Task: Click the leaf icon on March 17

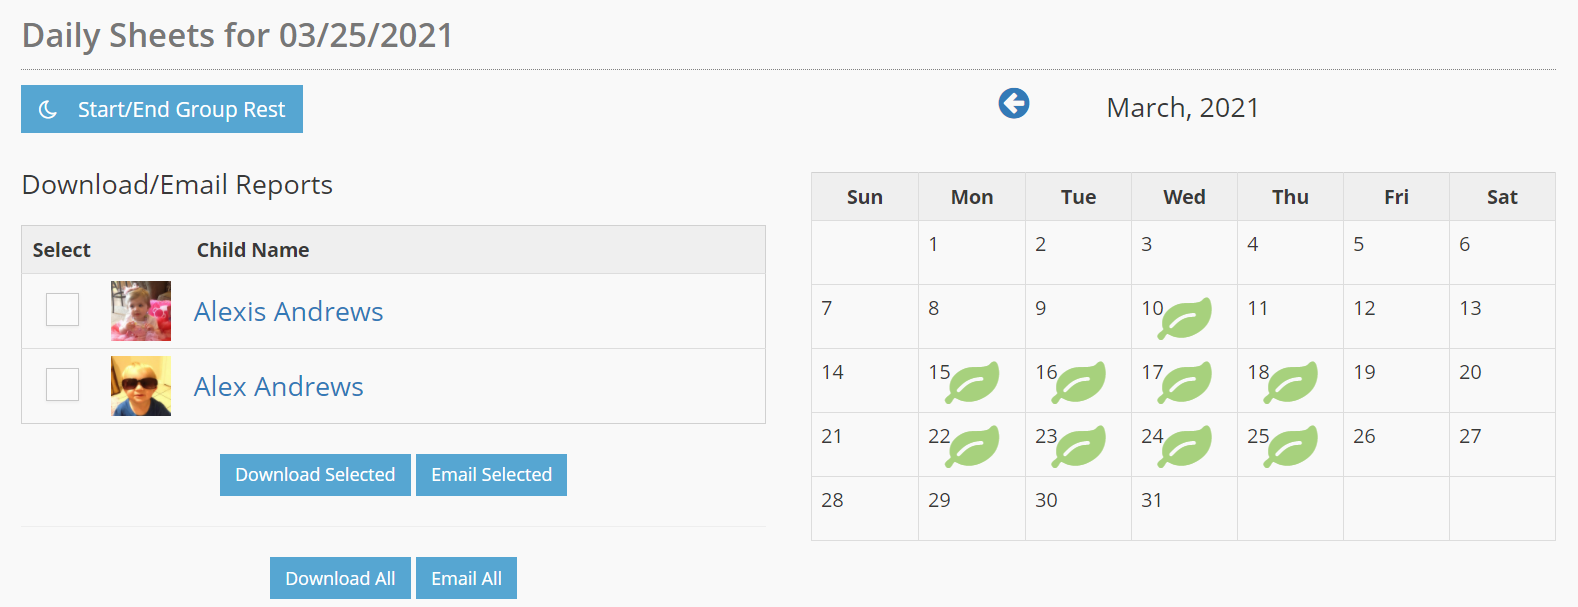Action: coord(1186,382)
